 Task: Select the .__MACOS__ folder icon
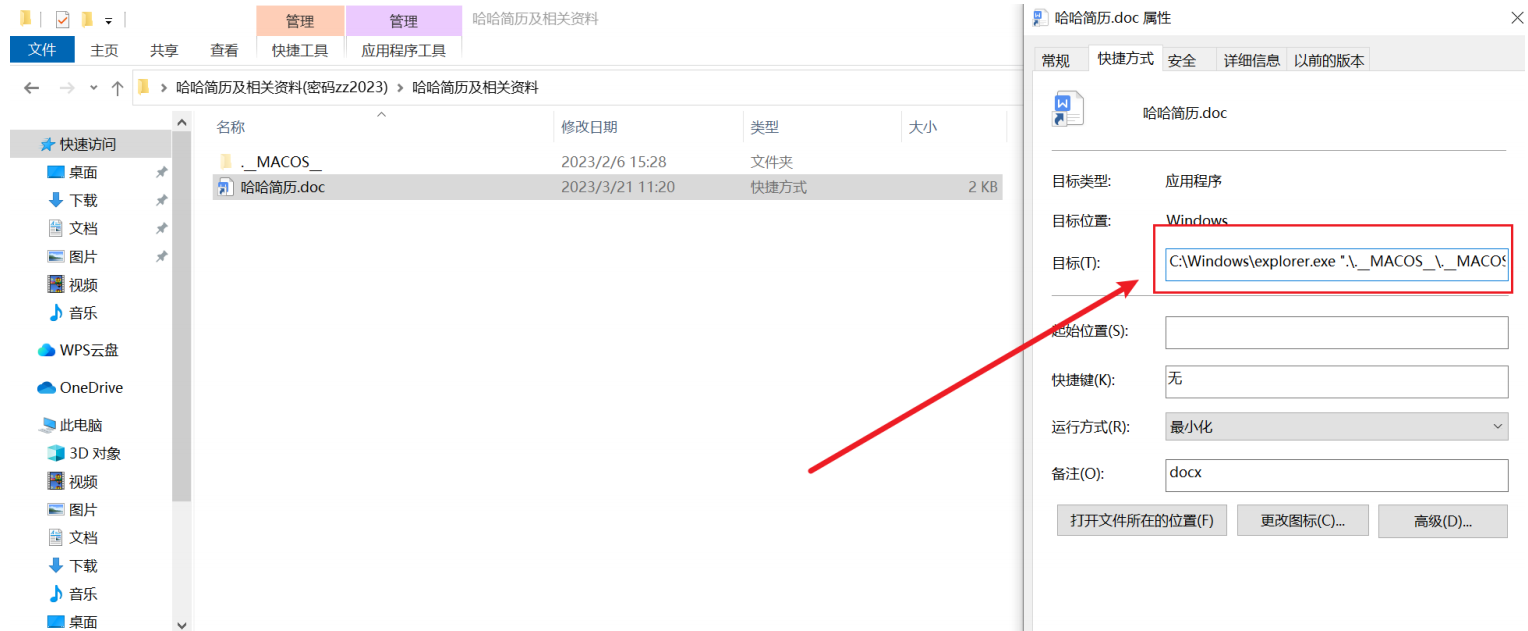click(x=225, y=161)
